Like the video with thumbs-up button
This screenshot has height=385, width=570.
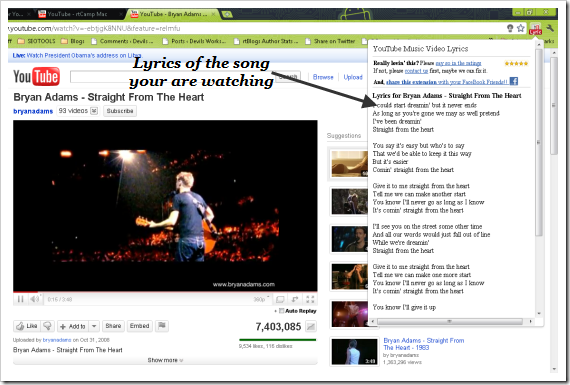pyautogui.click(x=27, y=326)
